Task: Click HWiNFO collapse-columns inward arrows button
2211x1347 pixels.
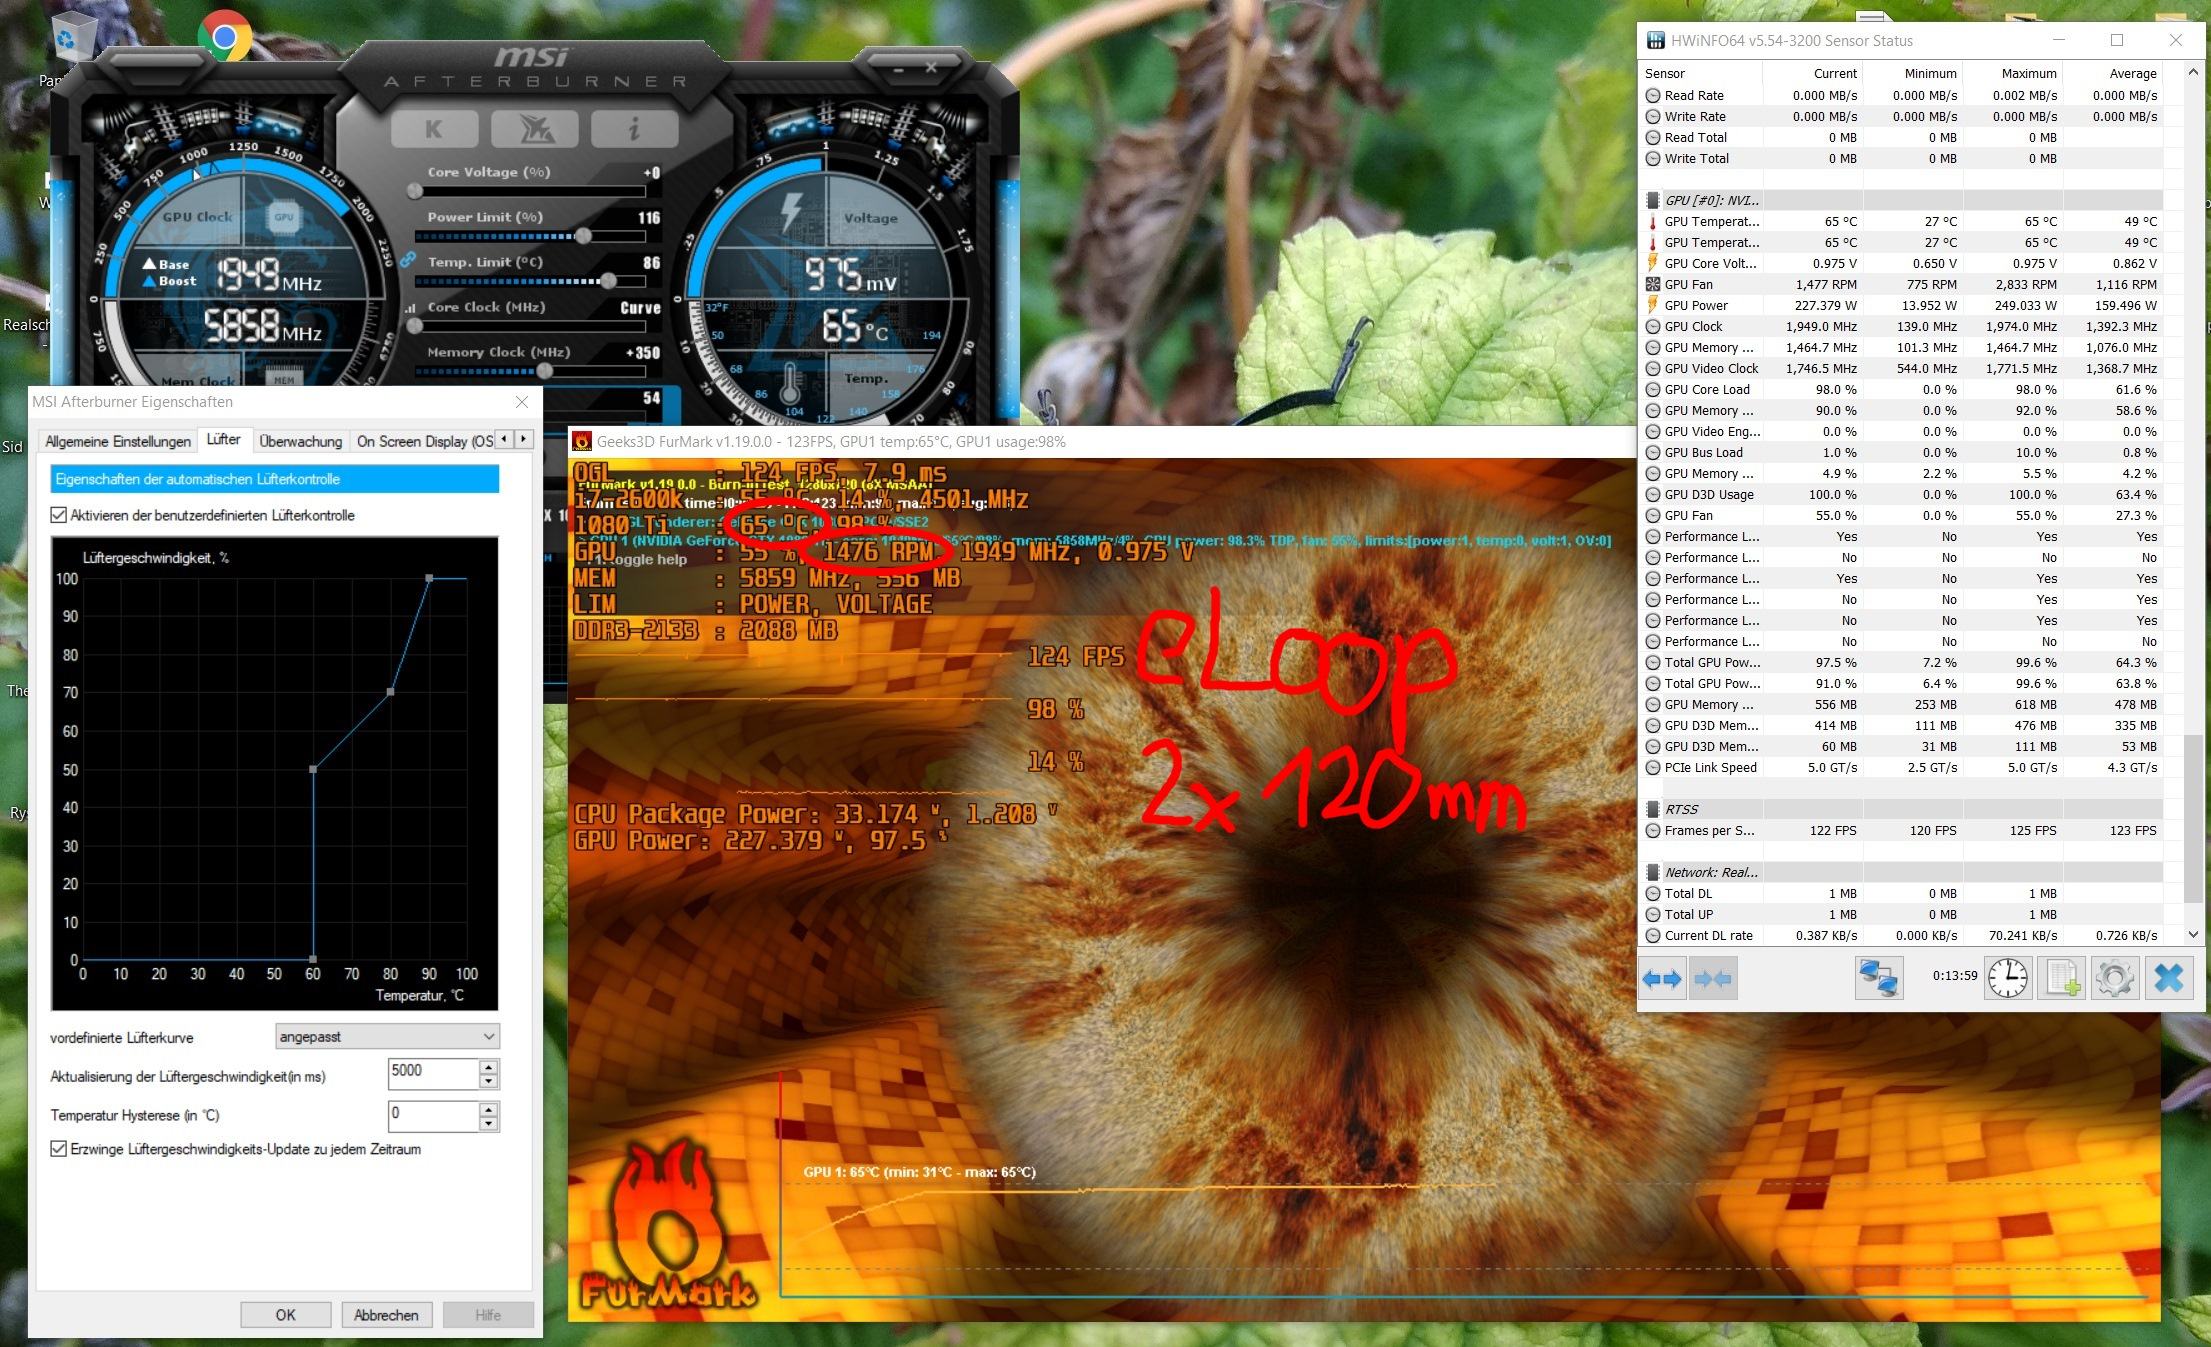Action: pyautogui.click(x=1712, y=978)
